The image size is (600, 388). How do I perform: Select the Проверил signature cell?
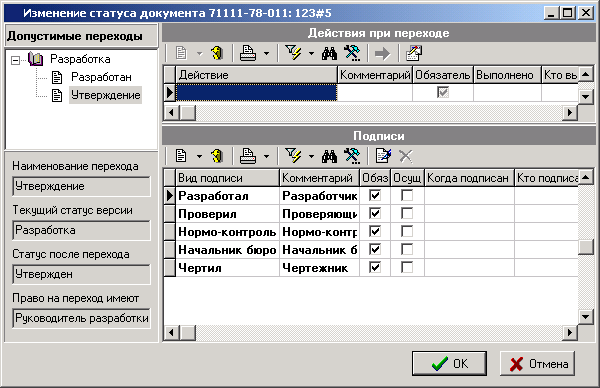227,214
